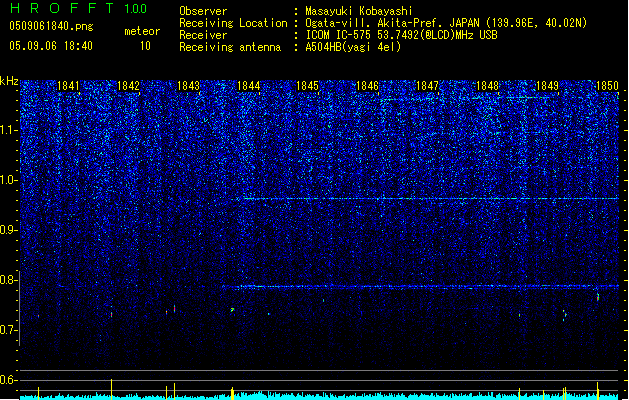The height and width of the screenshot is (400, 629).
Task: Click the date stamp 05.09.06 18:40
Action: click(51, 46)
